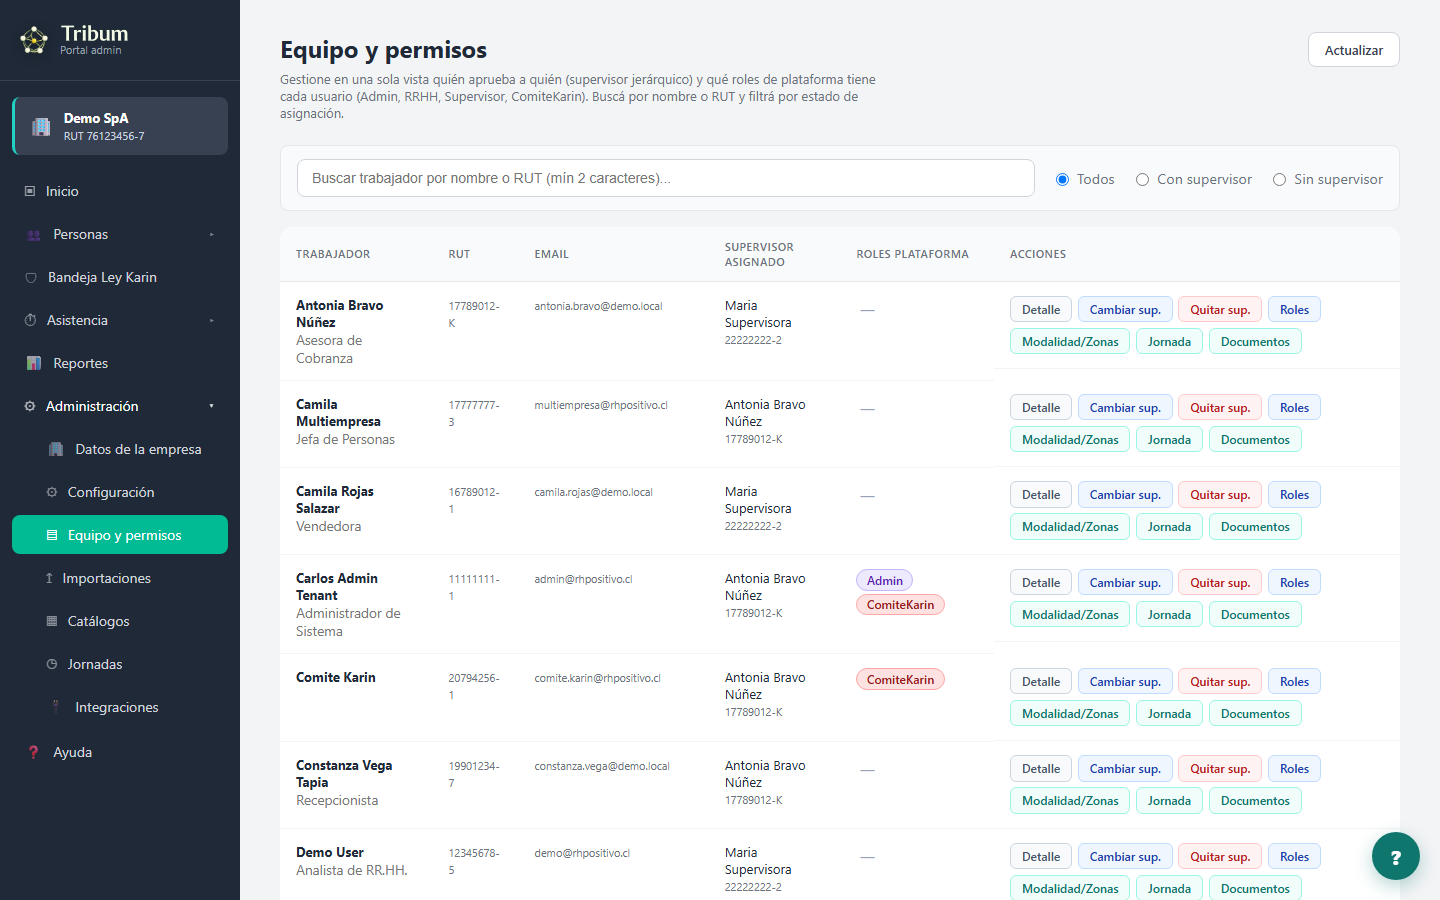This screenshot has width=1440, height=900.
Task: Click email antonia.bravo@demo.local
Action: coord(598,306)
